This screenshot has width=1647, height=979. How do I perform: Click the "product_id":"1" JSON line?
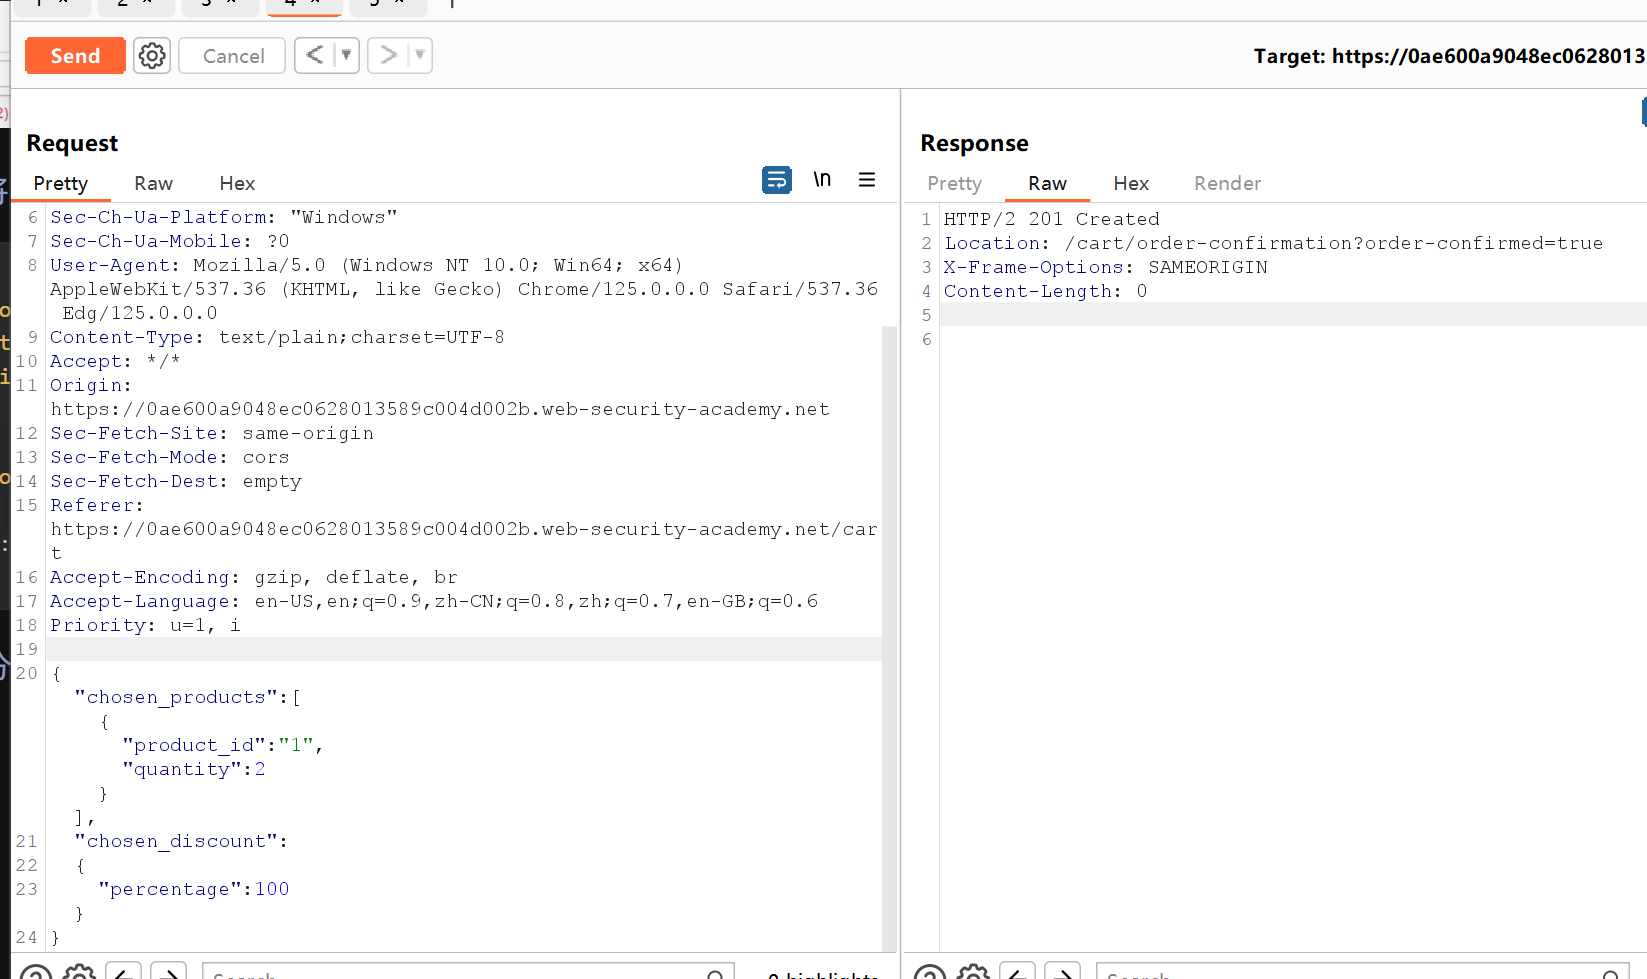[222, 745]
